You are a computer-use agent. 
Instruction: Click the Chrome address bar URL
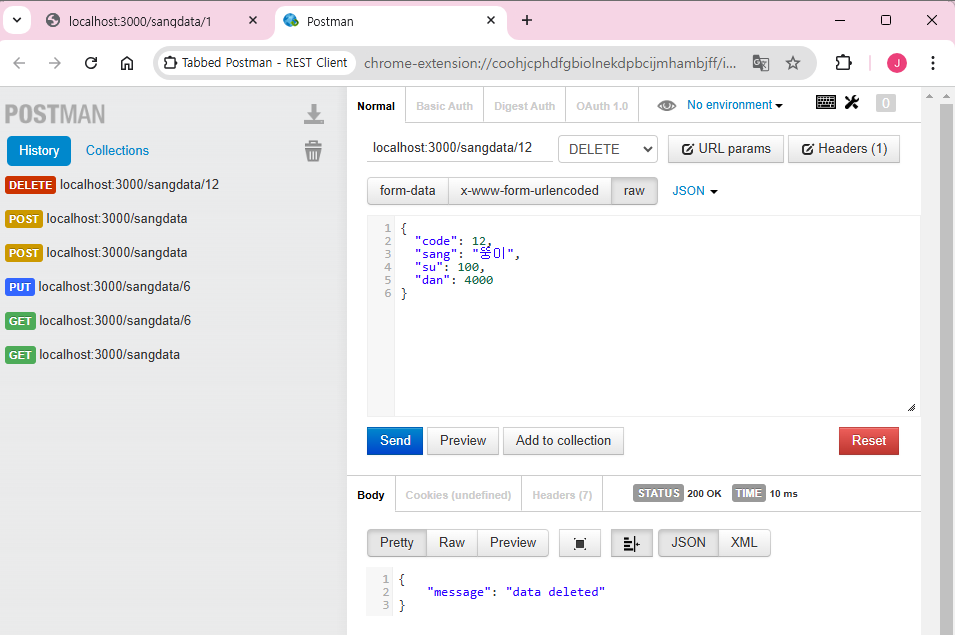[550, 63]
